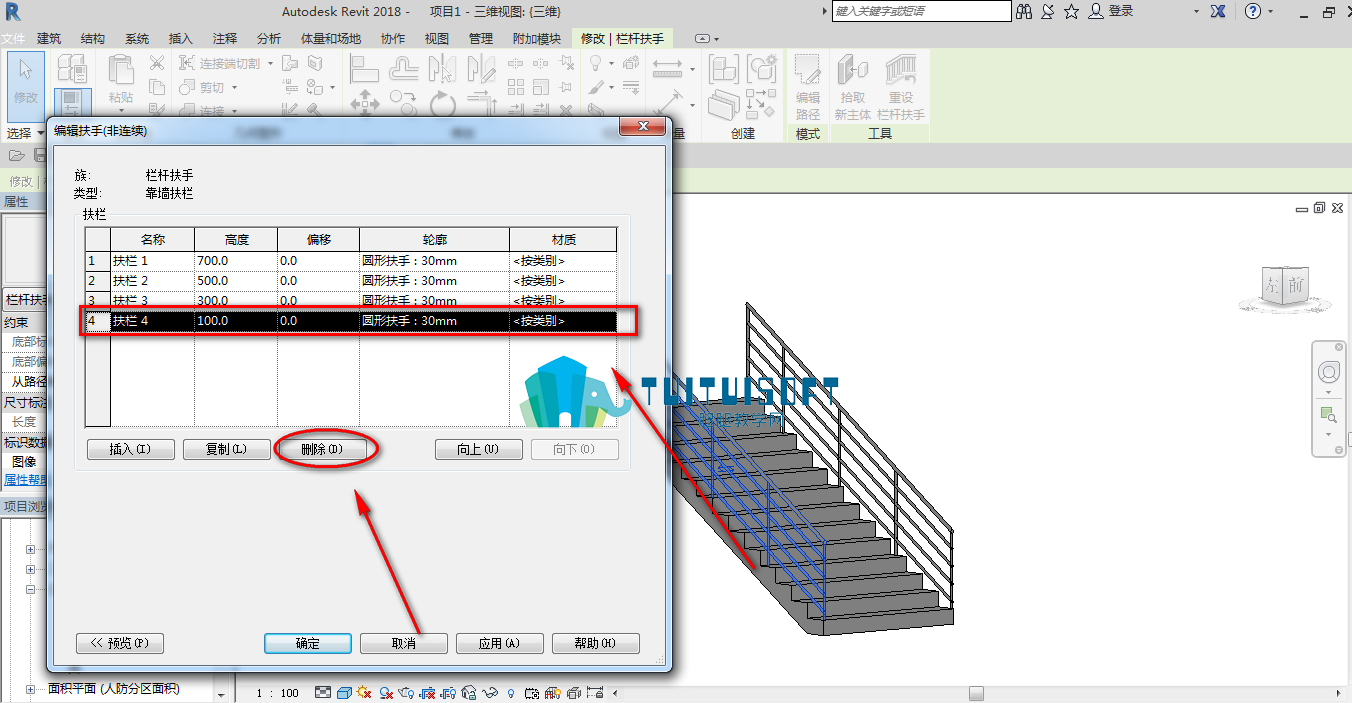The width and height of the screenshot is (1352, 703).
Task: Click the Favorites star icon
Action: [x=1071, y=11]
